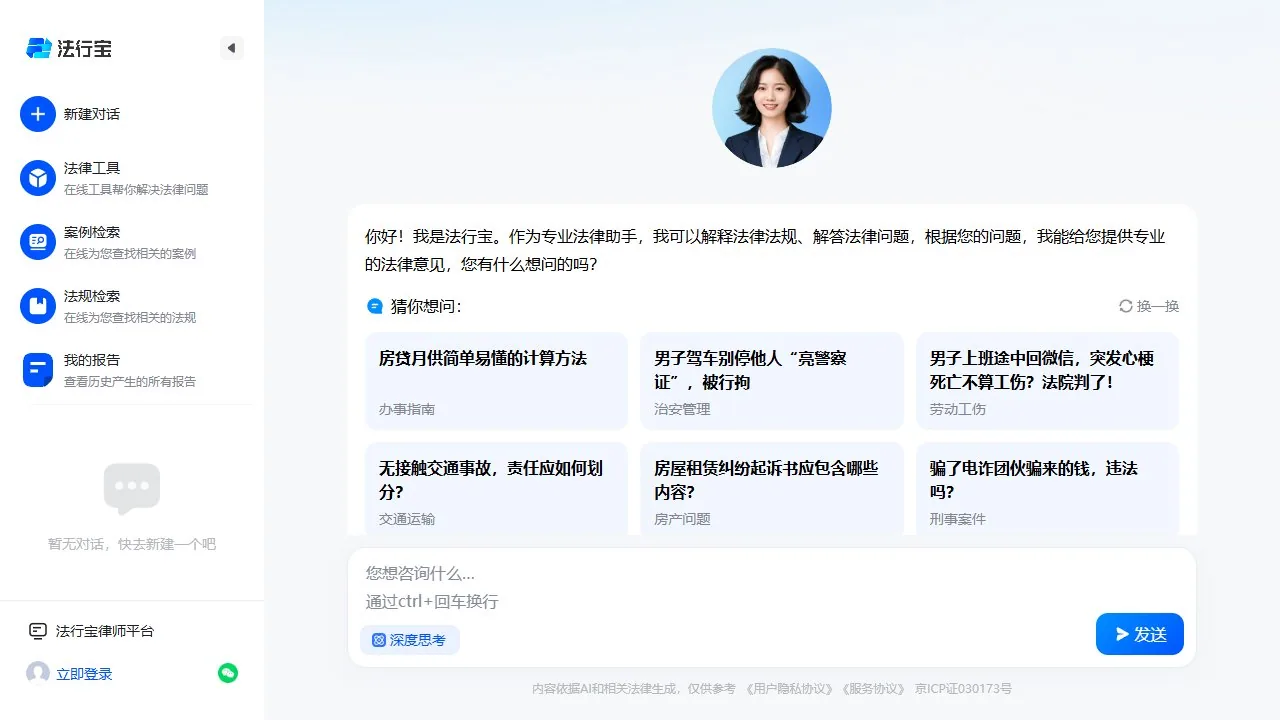
Task: Open the 男子驾车别停他人 suggestion card
Action: tap(772, 381)
